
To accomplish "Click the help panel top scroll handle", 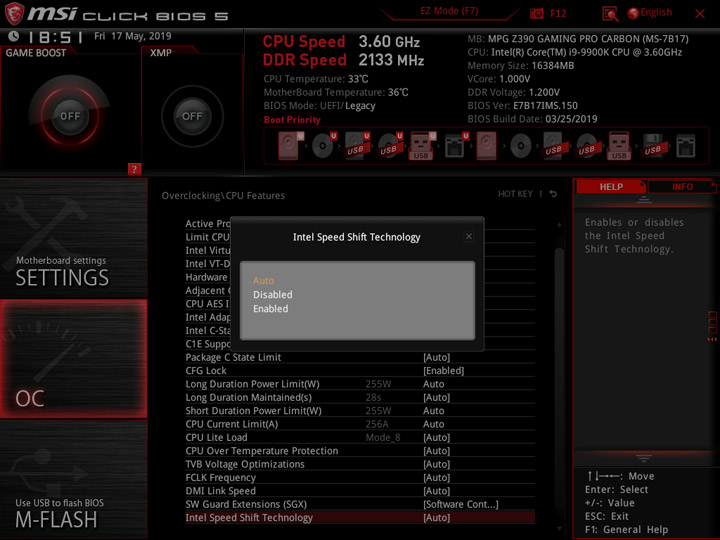I will click(x=643, y=199).
